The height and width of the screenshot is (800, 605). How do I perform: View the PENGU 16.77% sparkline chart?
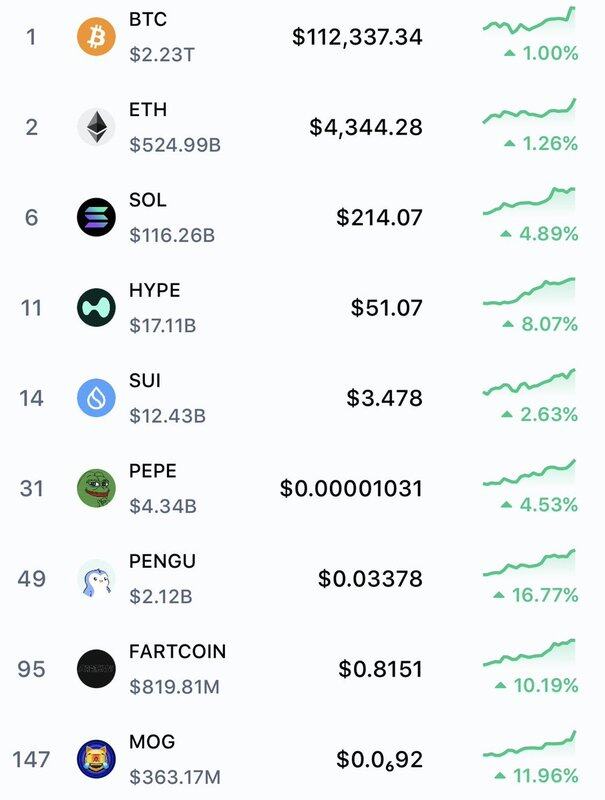tap(529, 563)
